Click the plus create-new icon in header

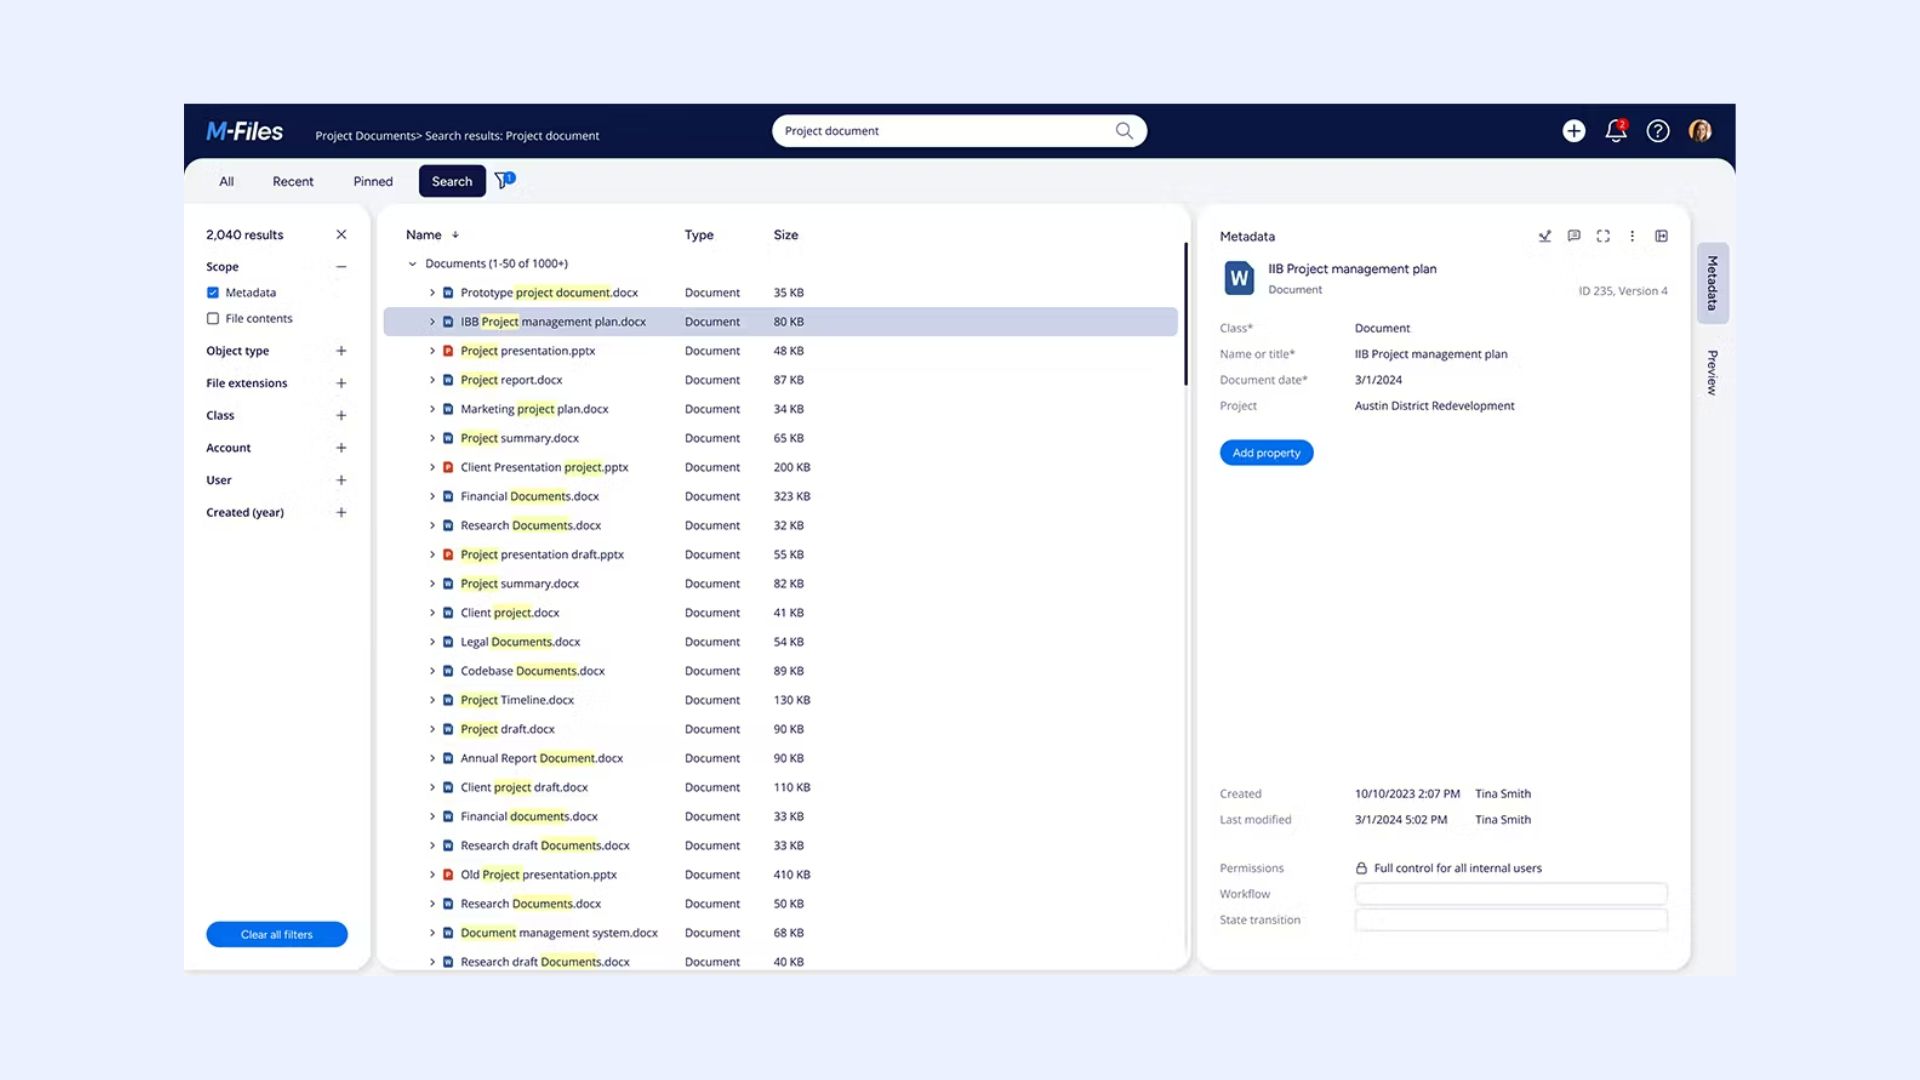(1574, 131)
